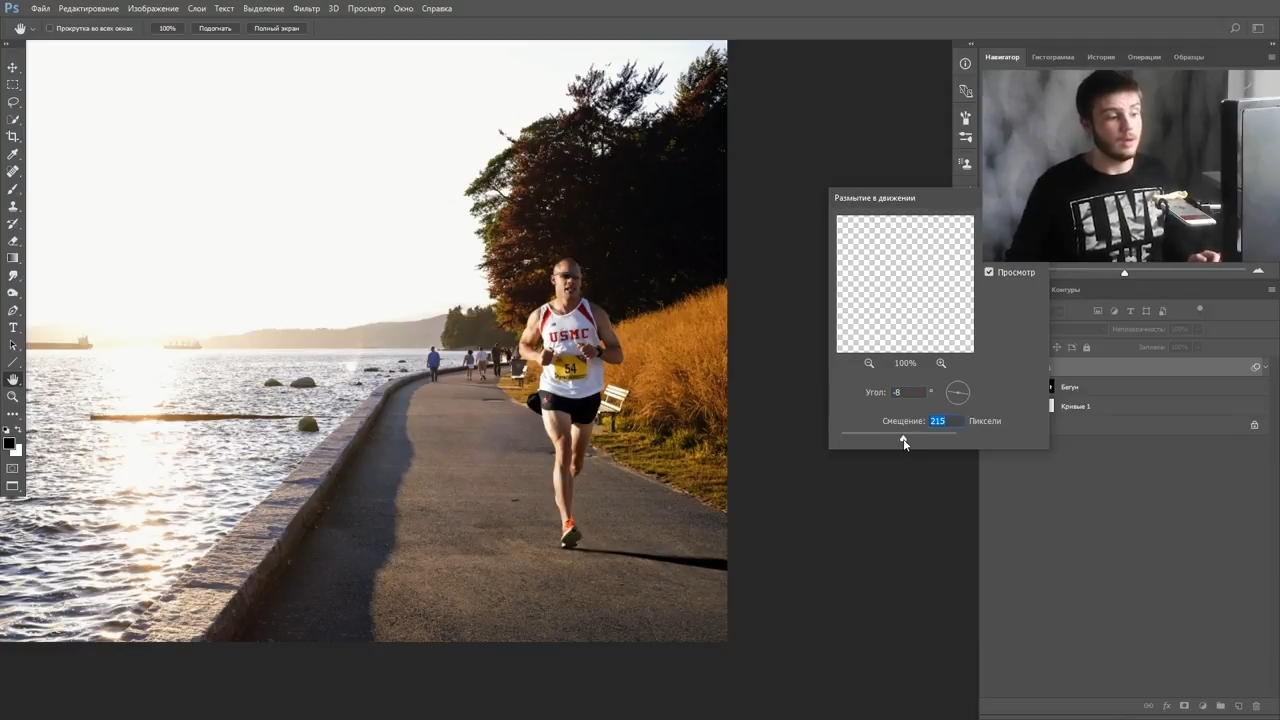Uncheck the Preview (Просмотр) checkbox
Image resolution: width=1280 pixels, height=720 pixels.
point(989,272)
